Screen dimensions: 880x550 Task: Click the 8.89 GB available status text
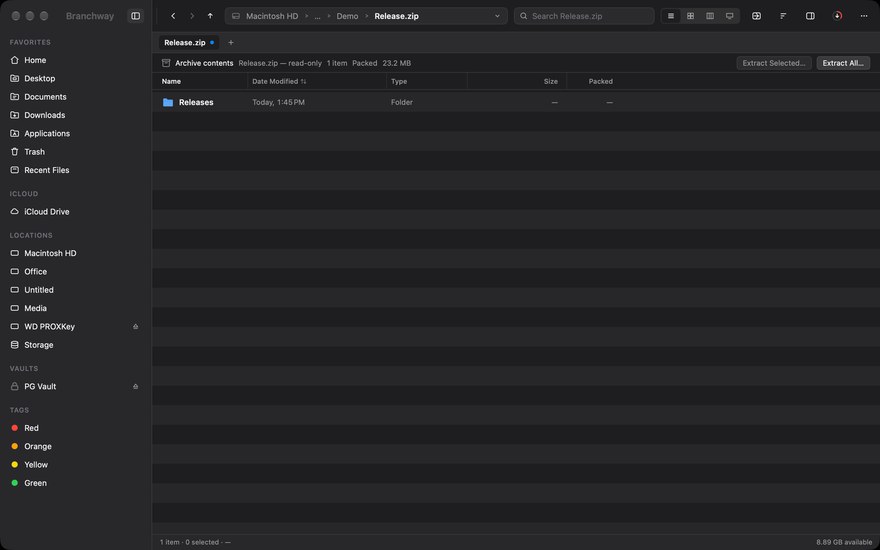point(844,542)
